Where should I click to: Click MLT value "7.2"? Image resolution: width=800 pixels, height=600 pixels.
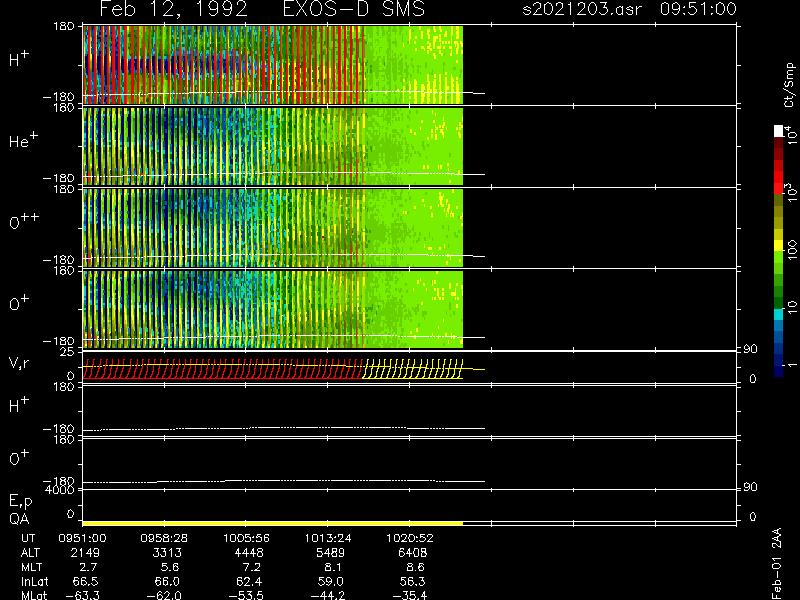[251, 567]
